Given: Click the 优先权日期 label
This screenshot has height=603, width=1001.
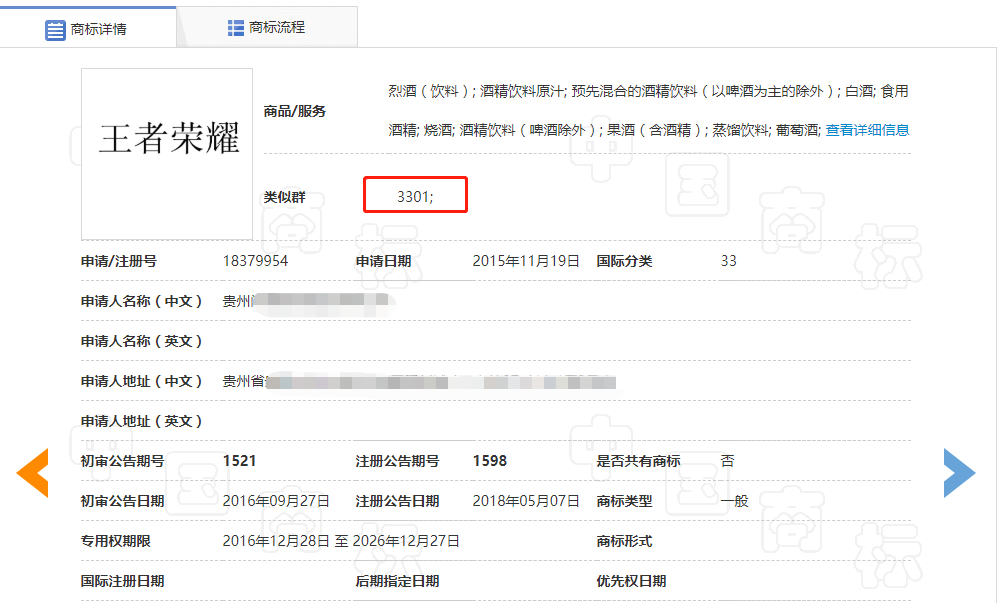Looking at the screenshot, I should click(631, 581).
